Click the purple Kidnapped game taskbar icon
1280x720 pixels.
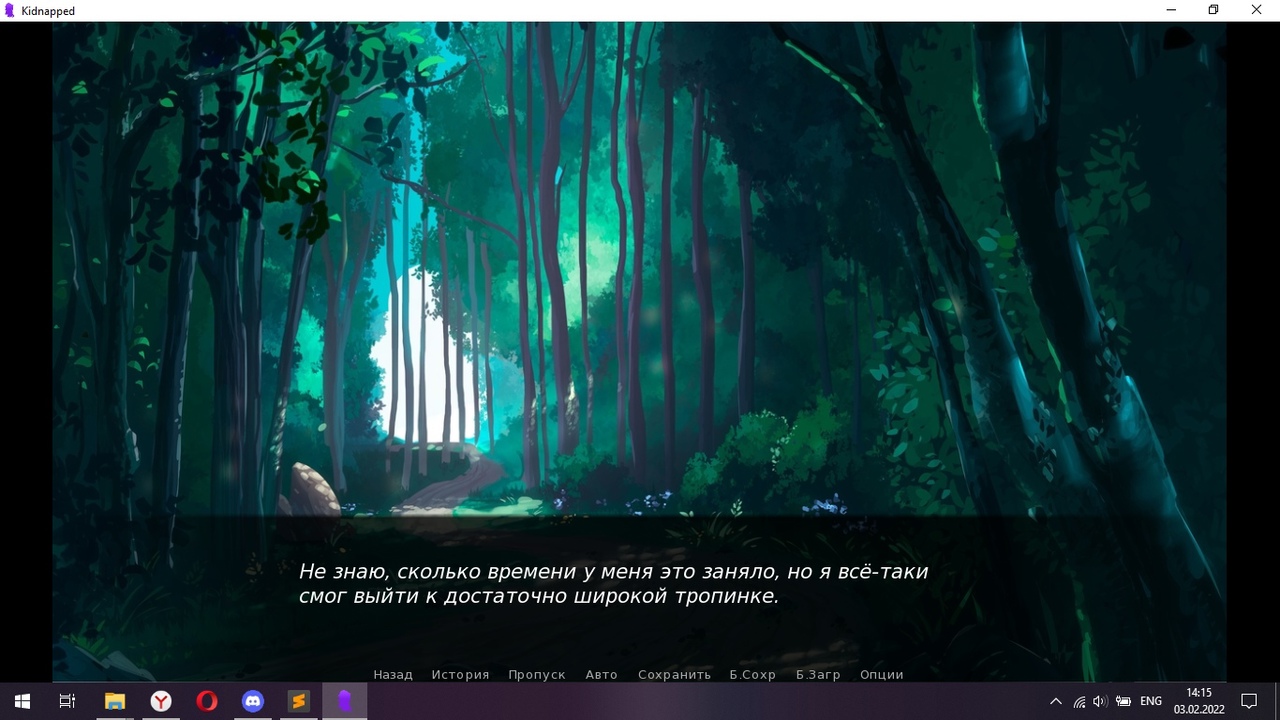(x=344, y=701)
